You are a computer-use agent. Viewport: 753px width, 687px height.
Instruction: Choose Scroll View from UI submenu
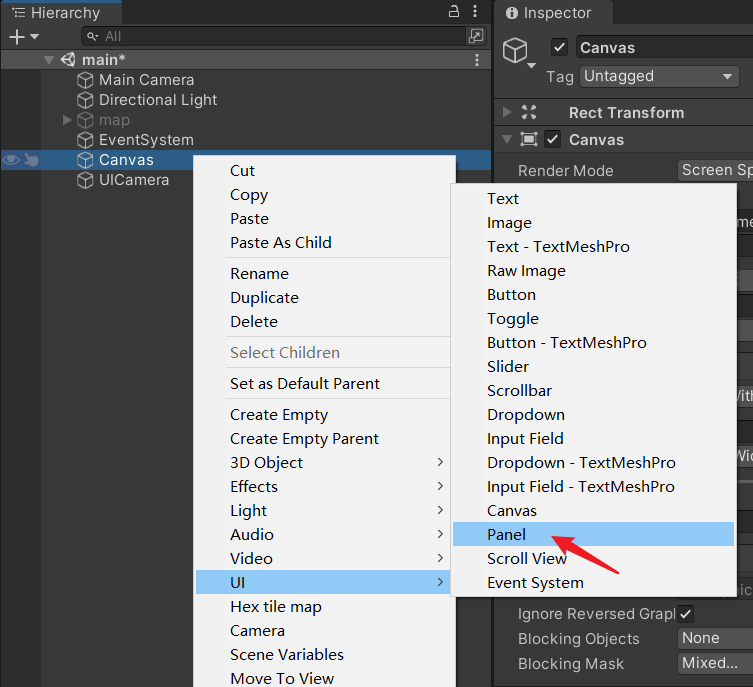point(593,558)
